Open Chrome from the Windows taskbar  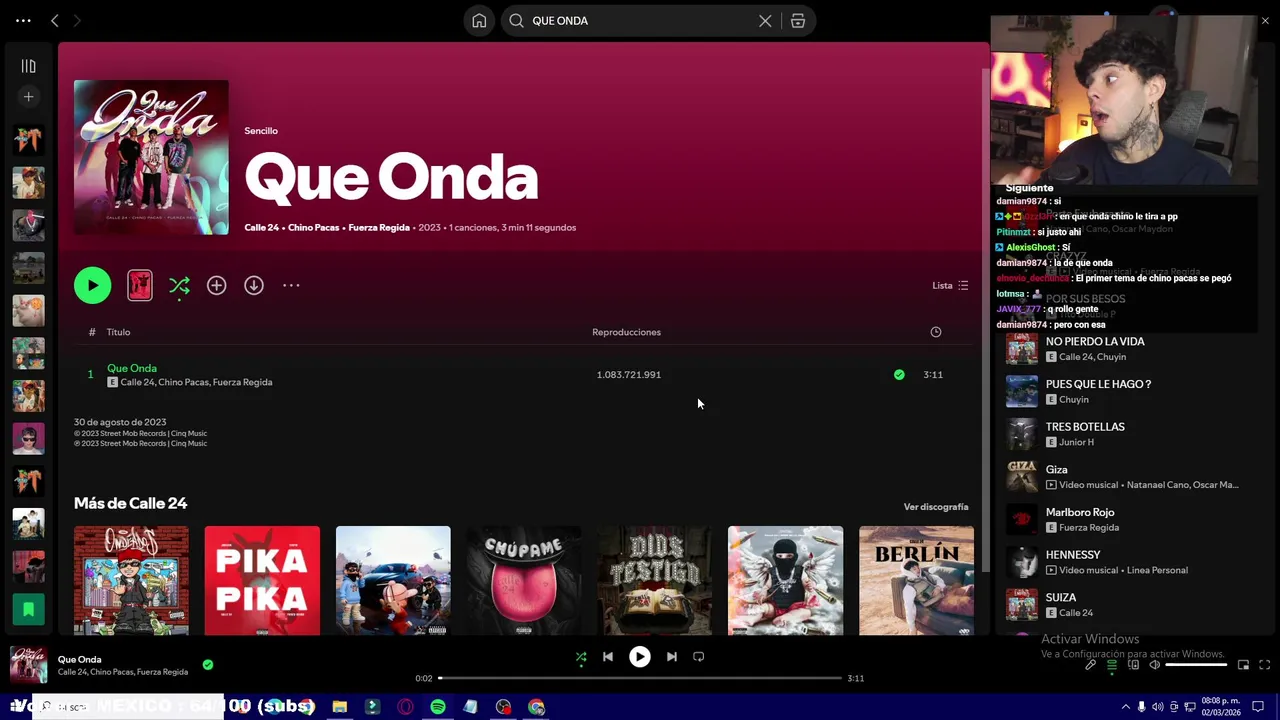point(537,707)
